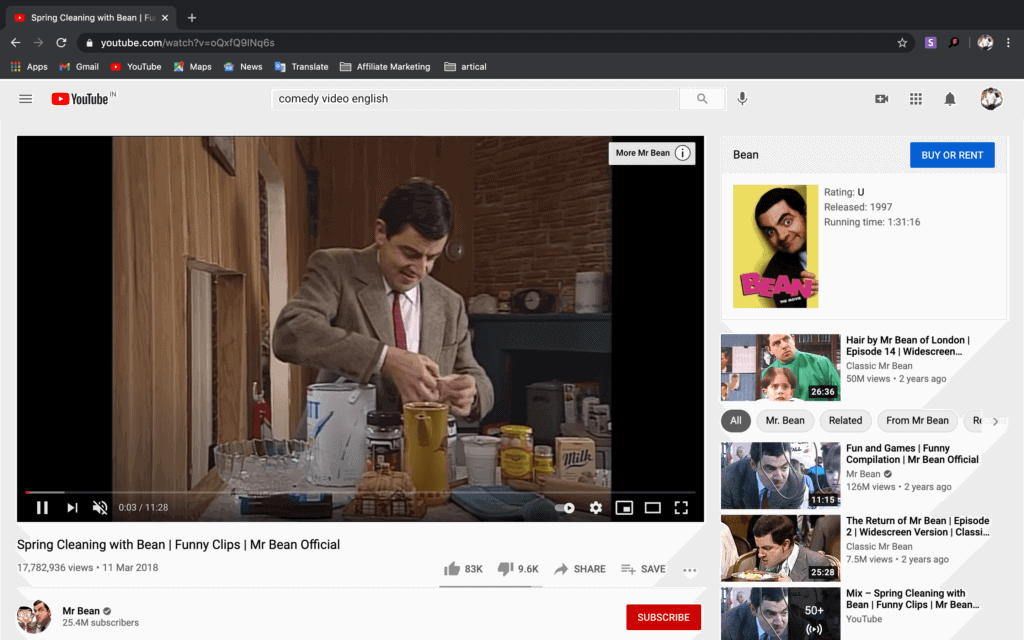Viewport: 1024px width, 640px height.
Task: Click the video progress bar
Action: [360, 492]
